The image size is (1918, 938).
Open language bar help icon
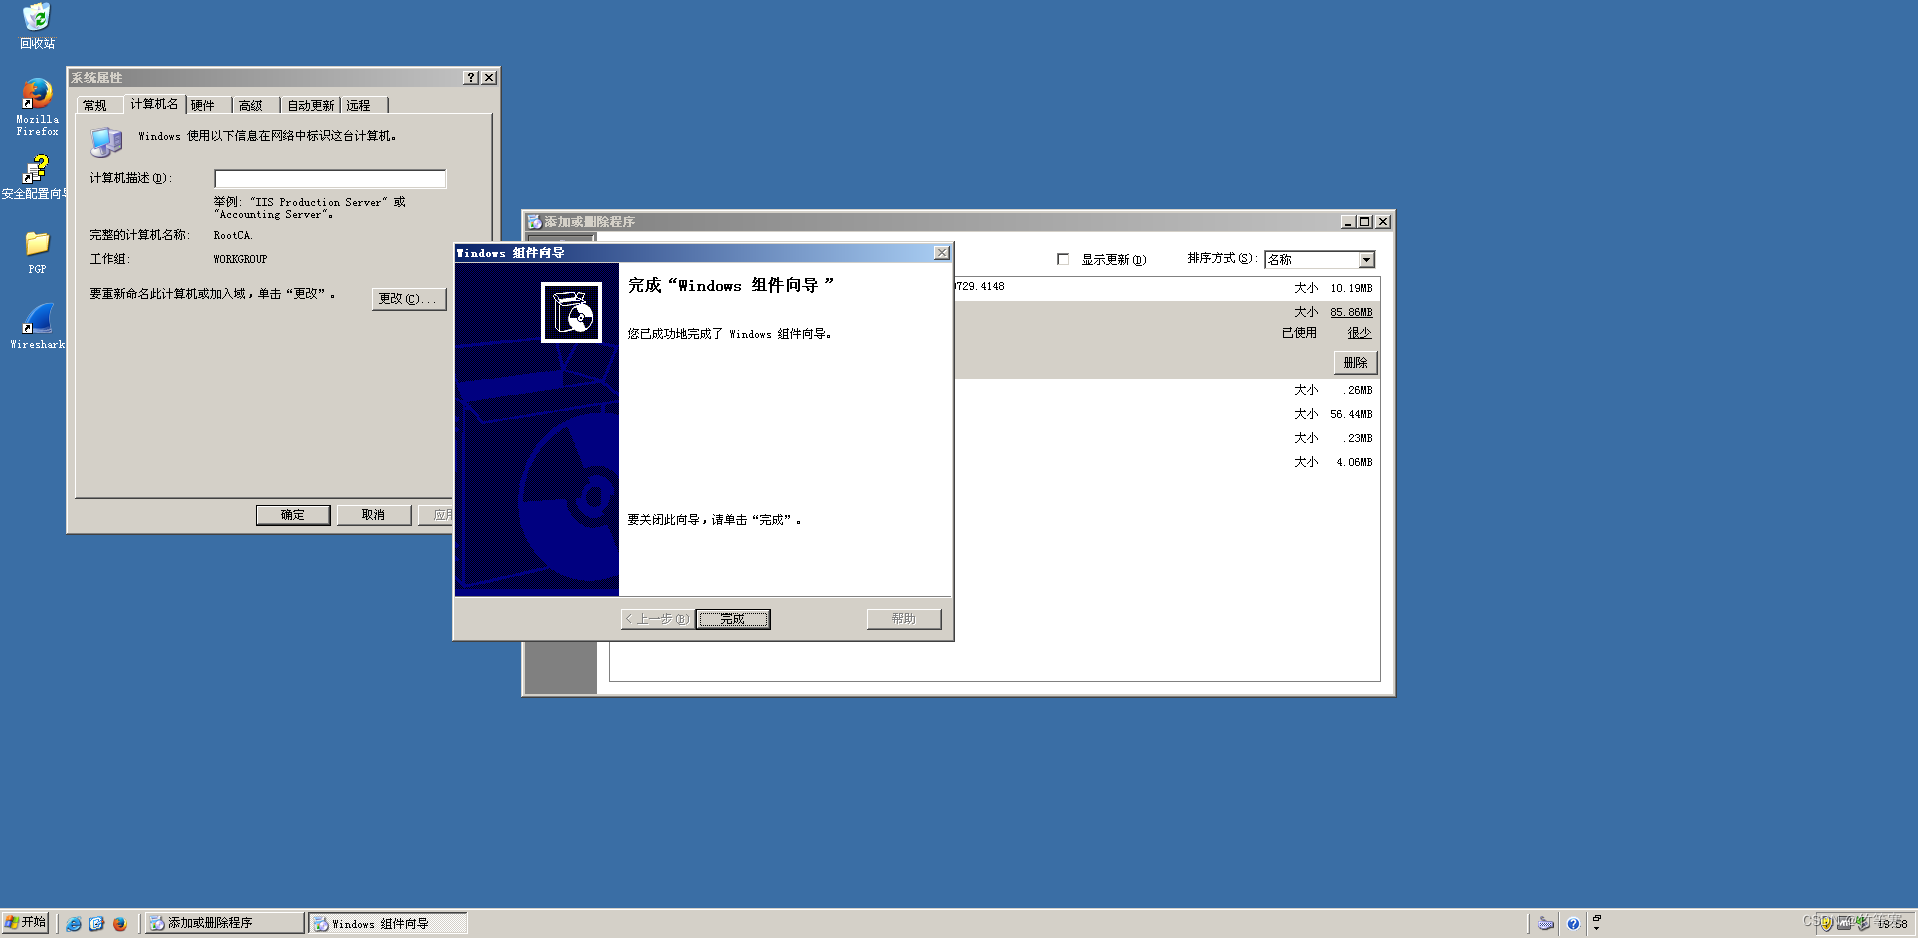click(x=1573, y=924)
